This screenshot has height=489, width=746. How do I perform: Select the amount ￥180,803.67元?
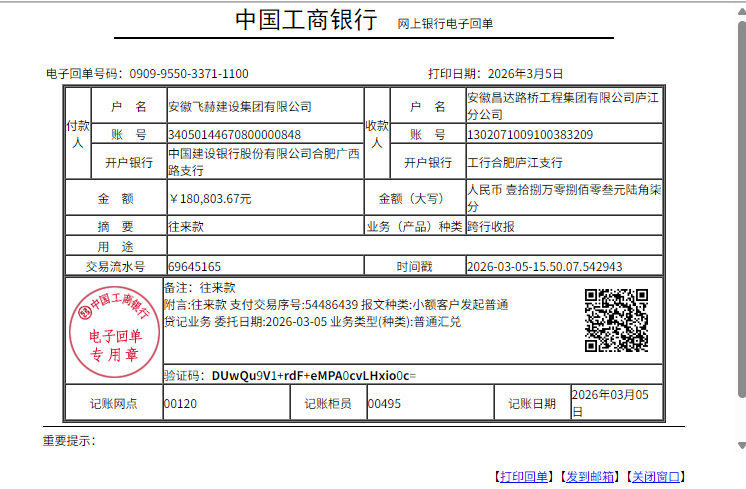(210, 198)
